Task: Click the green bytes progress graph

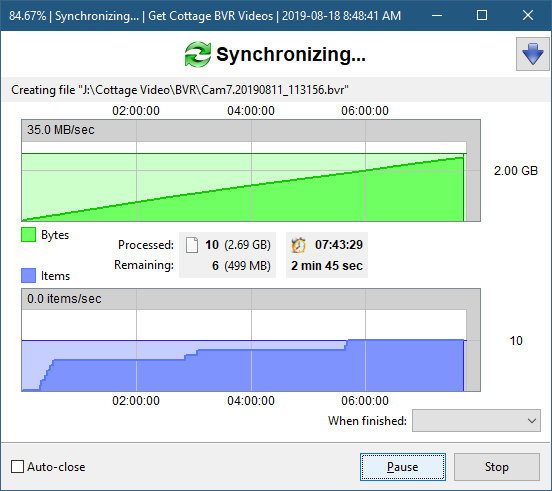Action: pyautogui.click(x=251, y=170)
